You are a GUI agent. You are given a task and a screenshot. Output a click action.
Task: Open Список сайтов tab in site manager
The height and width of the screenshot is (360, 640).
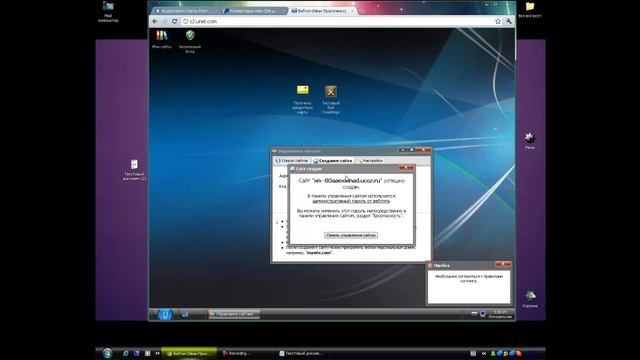(x=292, y=161)
